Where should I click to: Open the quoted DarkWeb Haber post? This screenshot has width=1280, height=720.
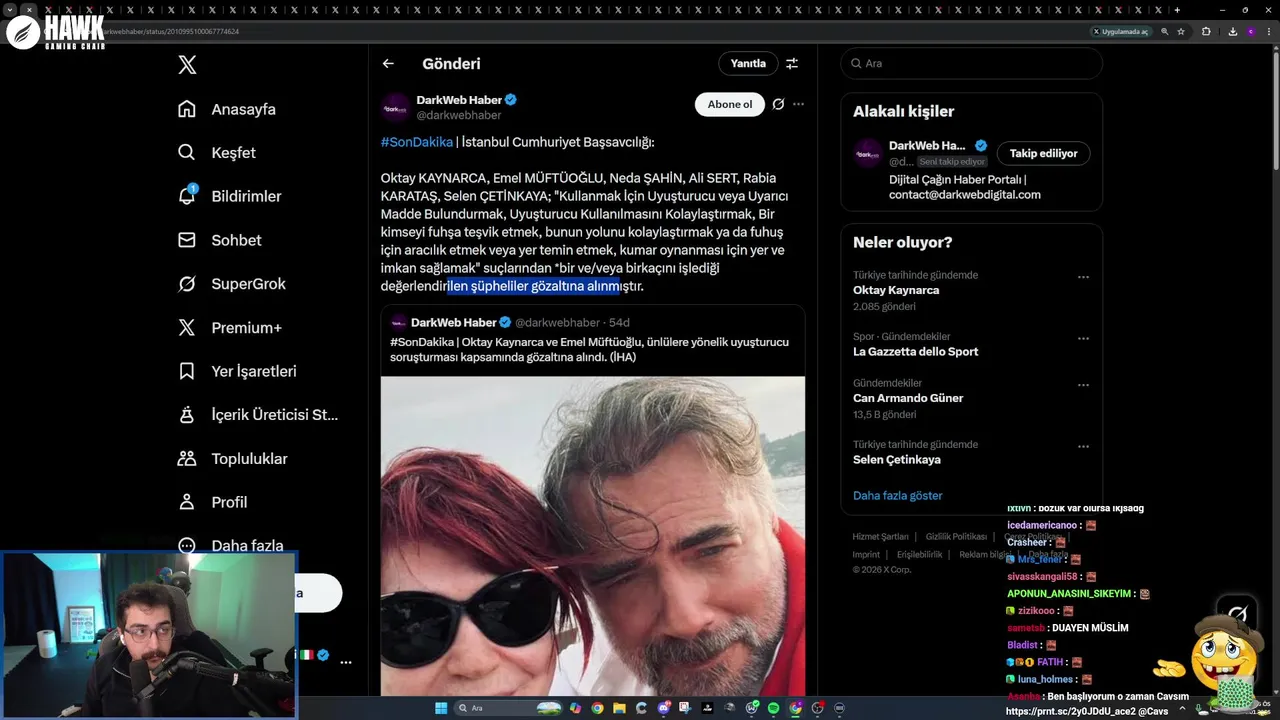coord(592,340)
